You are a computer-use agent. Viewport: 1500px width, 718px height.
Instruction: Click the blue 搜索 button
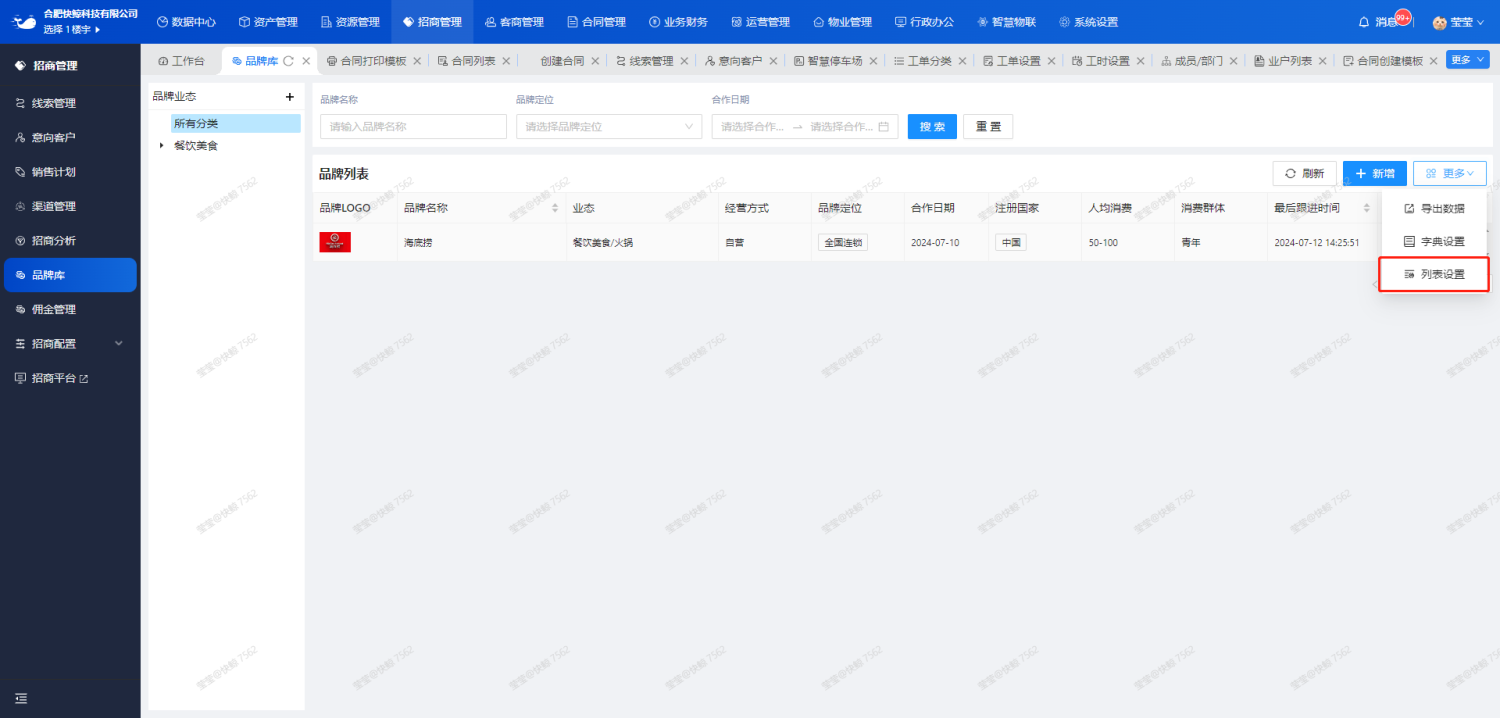click(932, 127)
